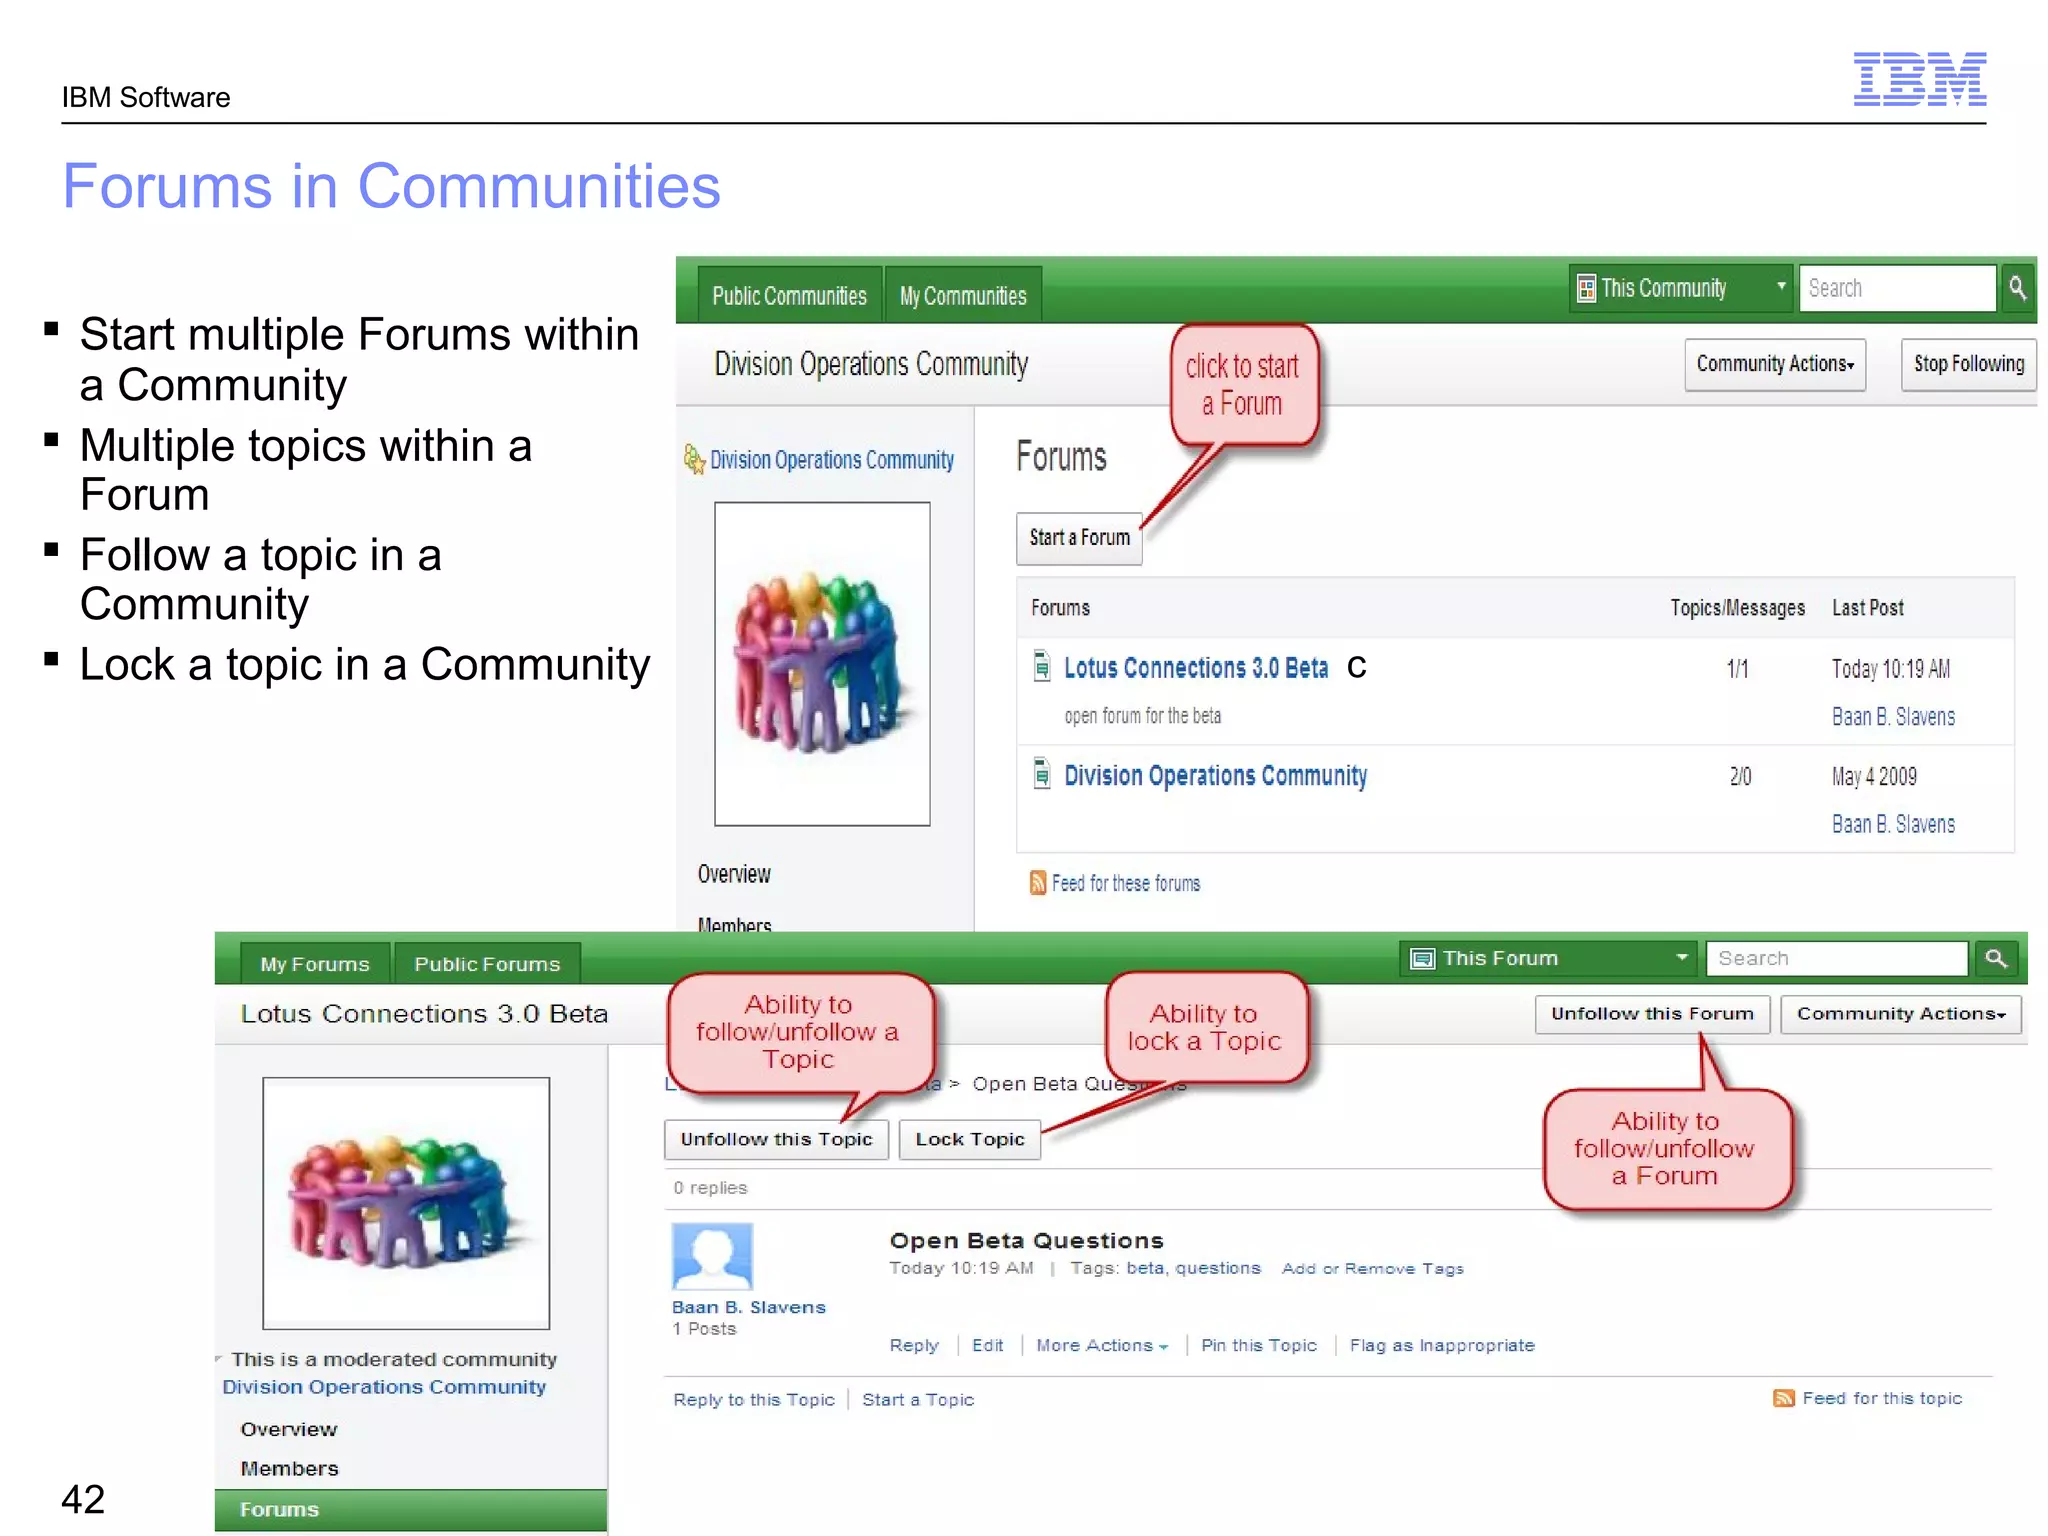Click the community picture in lower sidebar
The width and height of the screenshot is (2048, 1536).
click(x=406, y=1203)
